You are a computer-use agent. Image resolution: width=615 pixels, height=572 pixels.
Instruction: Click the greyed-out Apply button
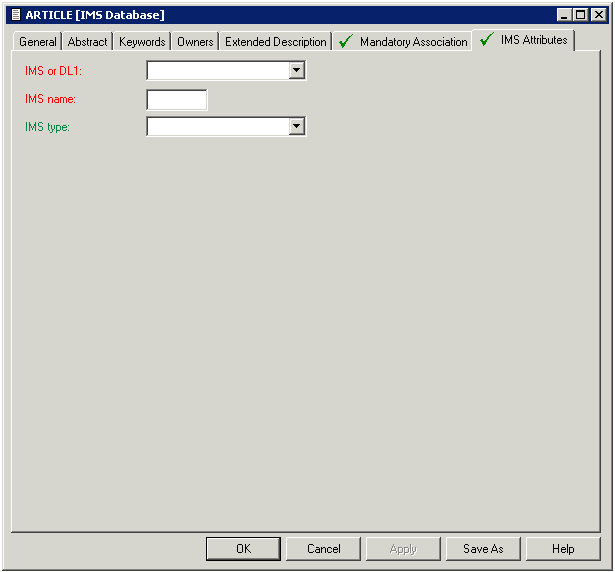(403, 549)
